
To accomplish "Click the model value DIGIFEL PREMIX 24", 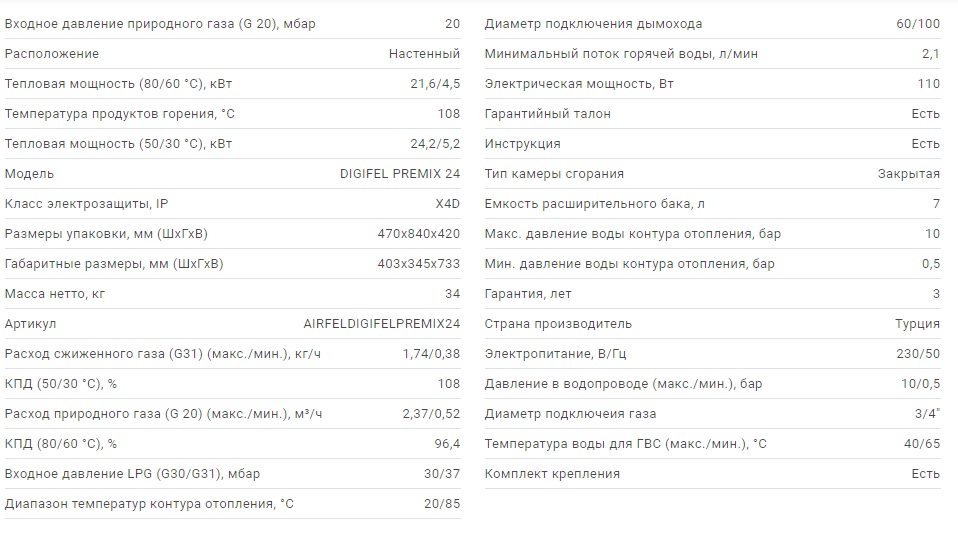I will [x=400, y=174].
